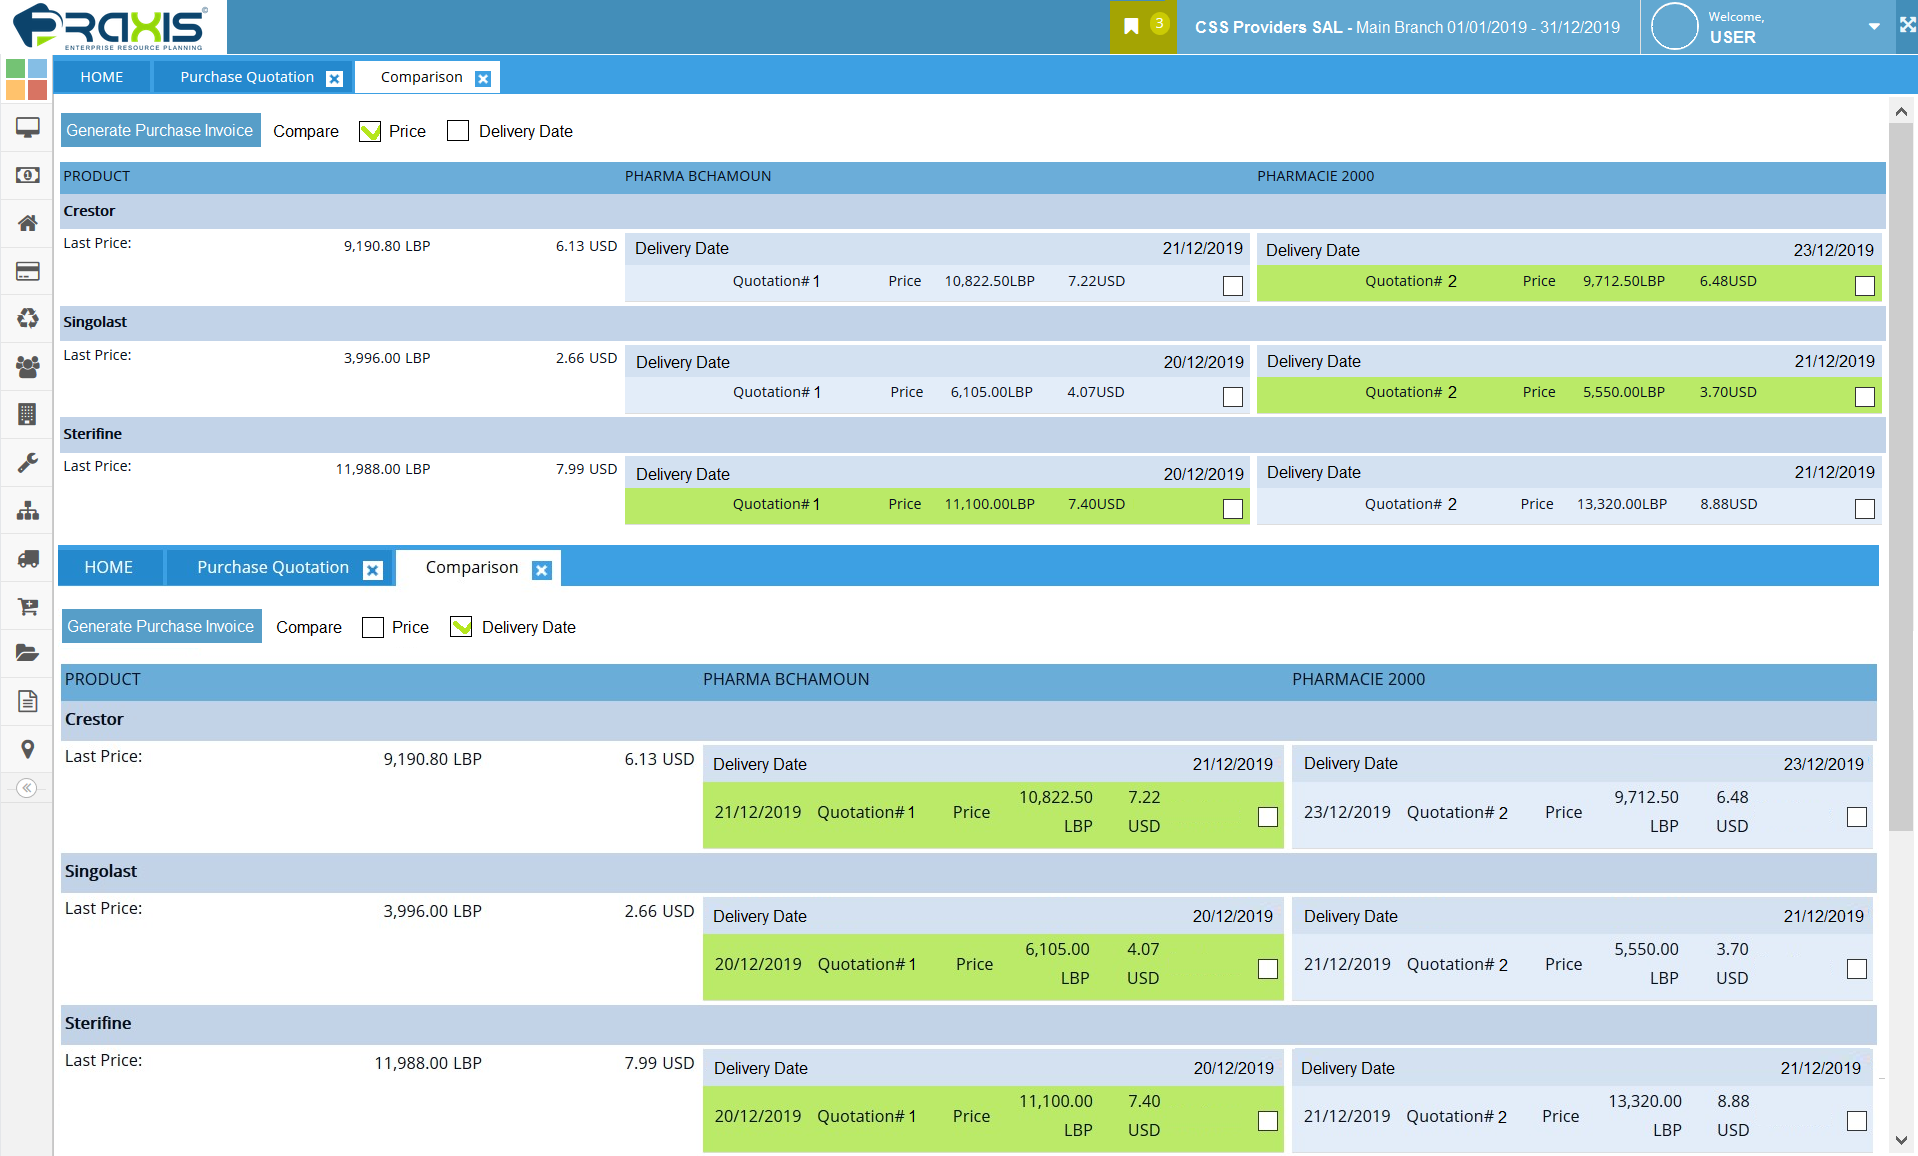
Task: Uncheck the ticked Delivery Date compare checkbox
Action: pos(461,627)
